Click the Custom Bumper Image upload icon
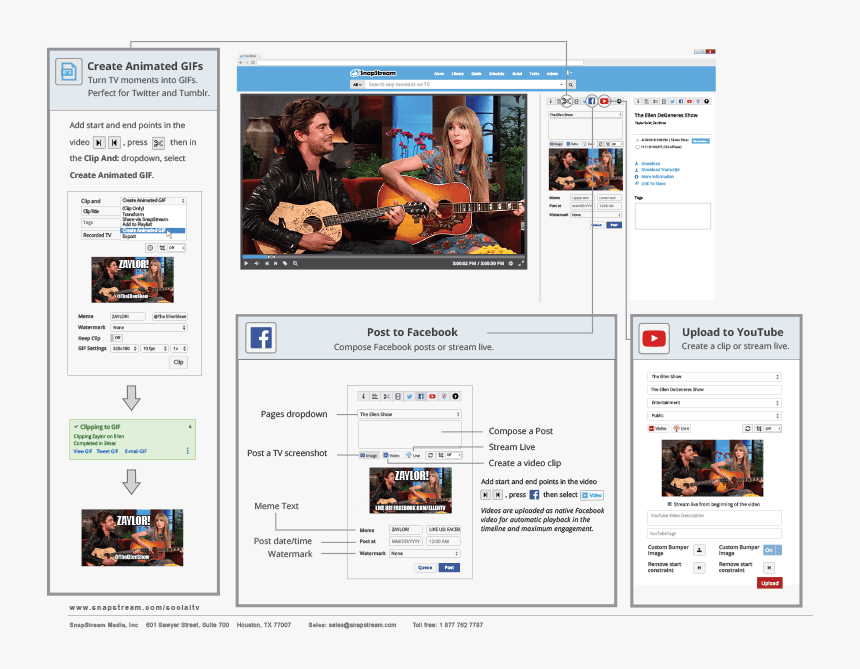Screen dimensions: 860x669 point(699,550)
